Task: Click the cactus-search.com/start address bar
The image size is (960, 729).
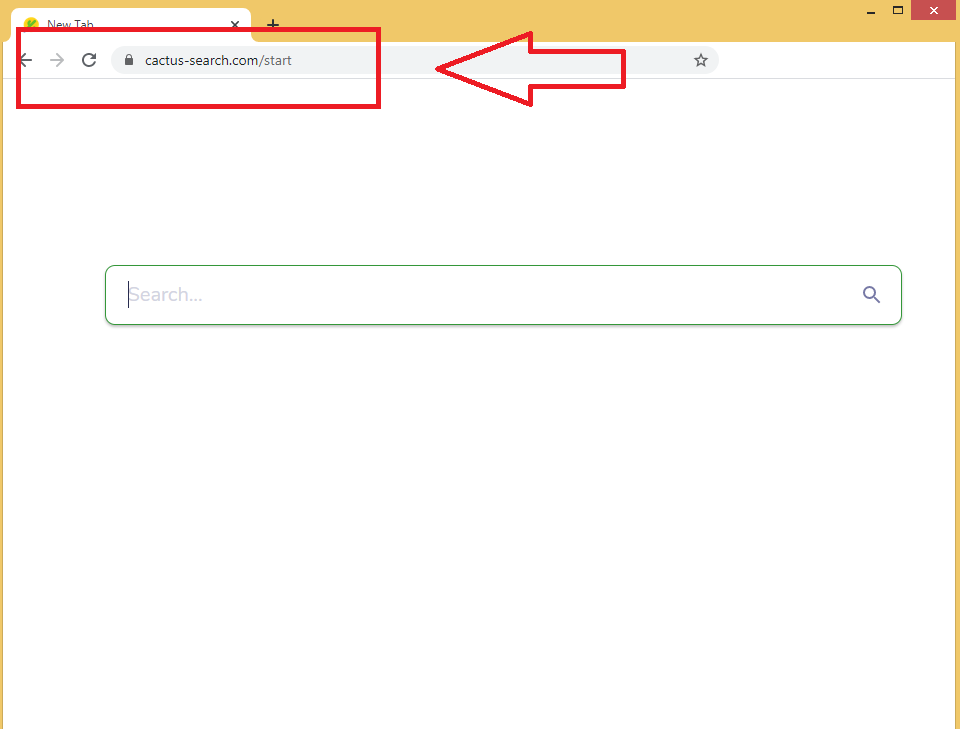Action: pos(414,60)
